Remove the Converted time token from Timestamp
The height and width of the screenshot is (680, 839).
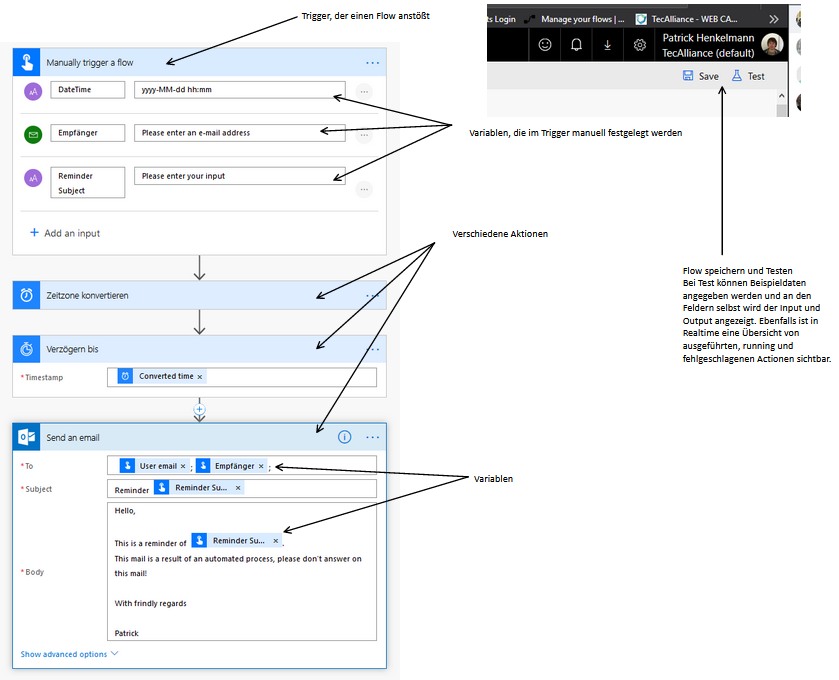coord(200,377)
